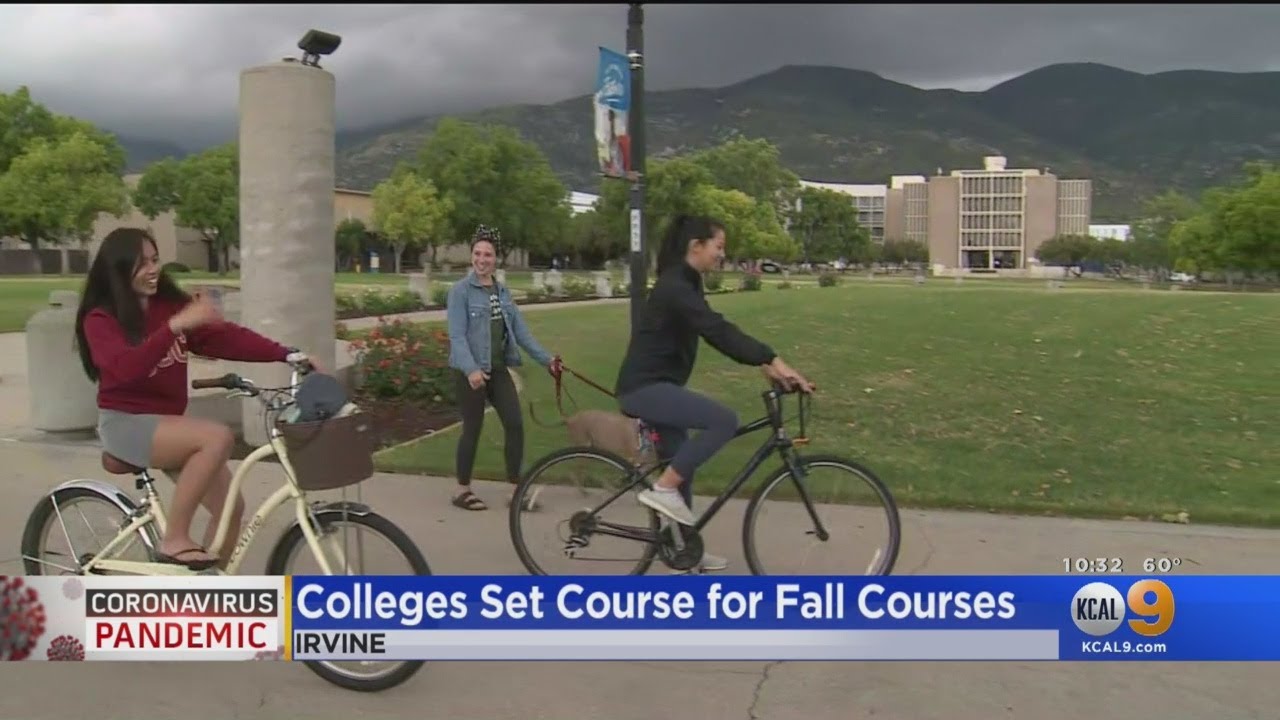Select the IRVINE location label
This screenshot has width=1280, height=720.
340,644
